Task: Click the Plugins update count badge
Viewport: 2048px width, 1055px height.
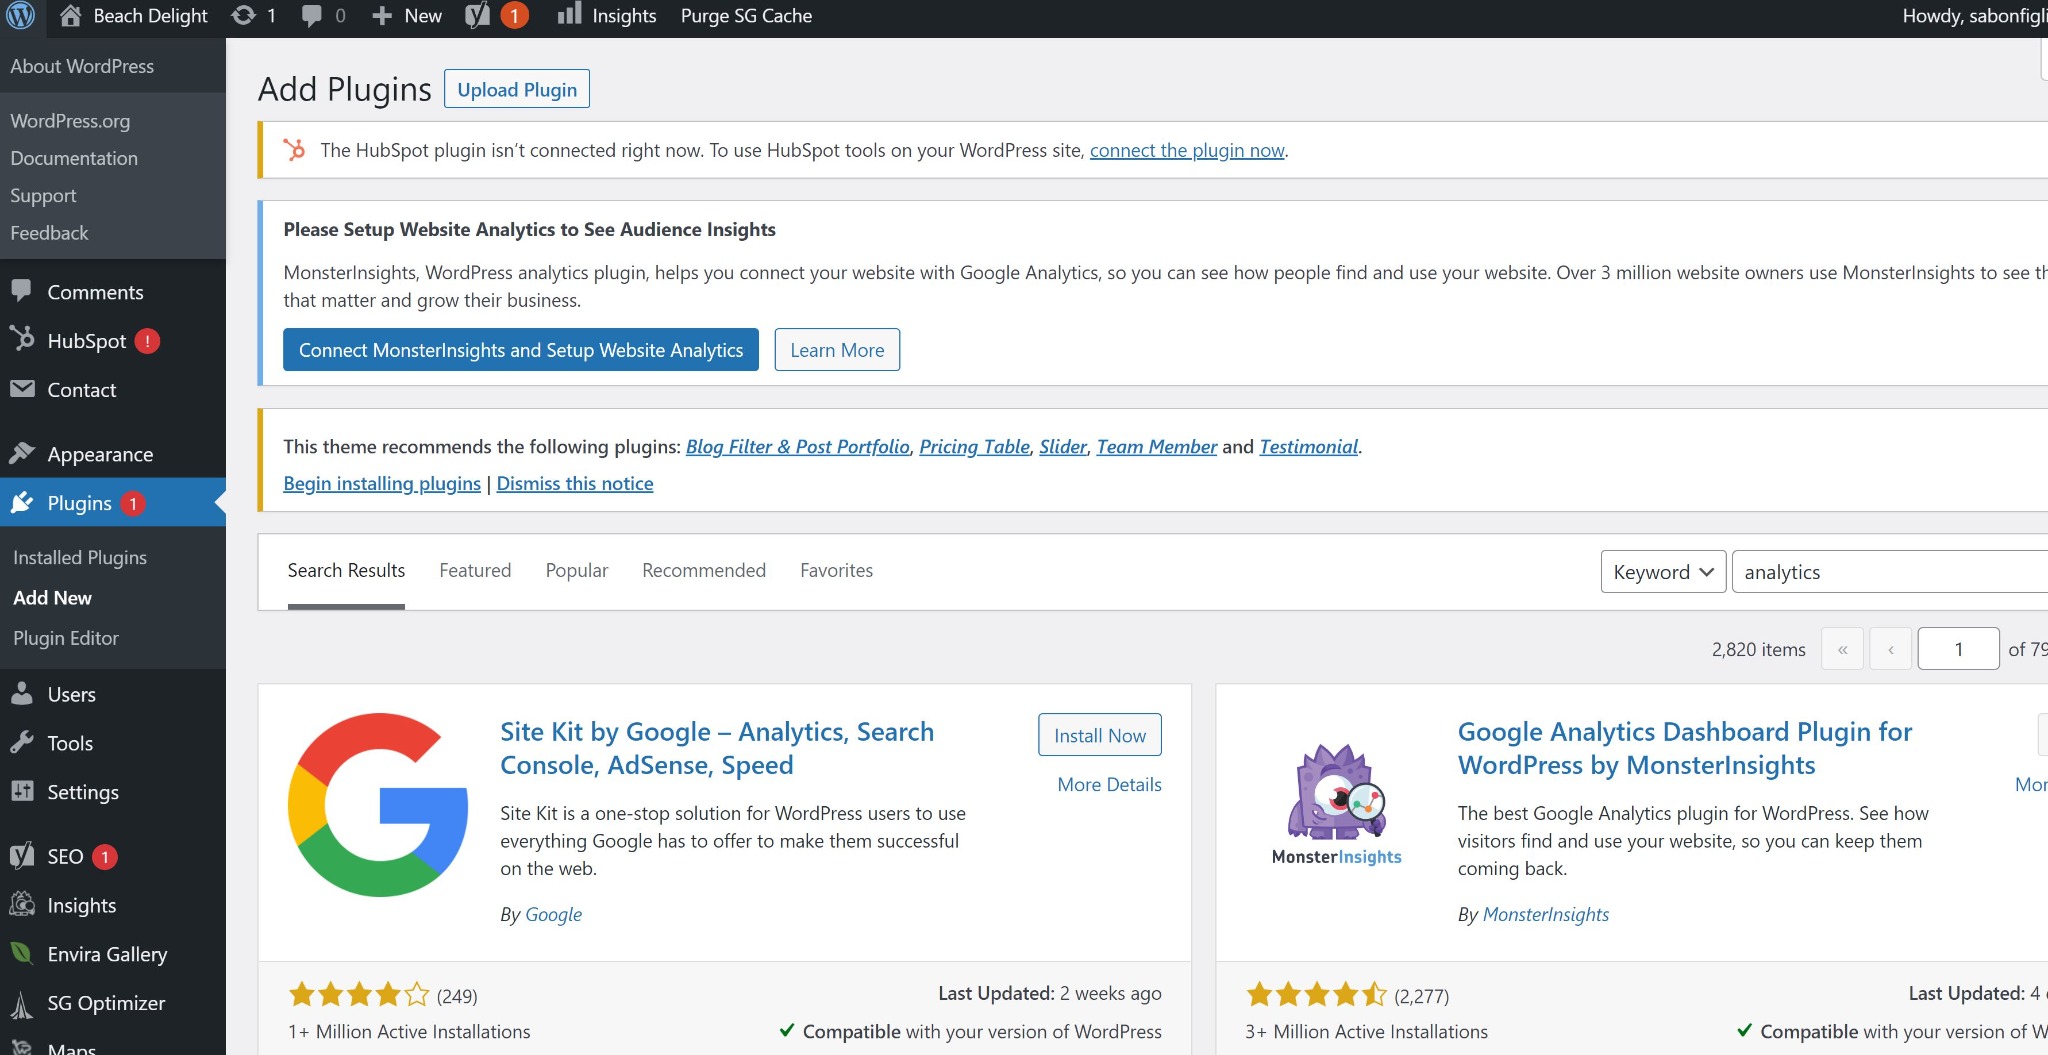Action: [x=132, y=503]
